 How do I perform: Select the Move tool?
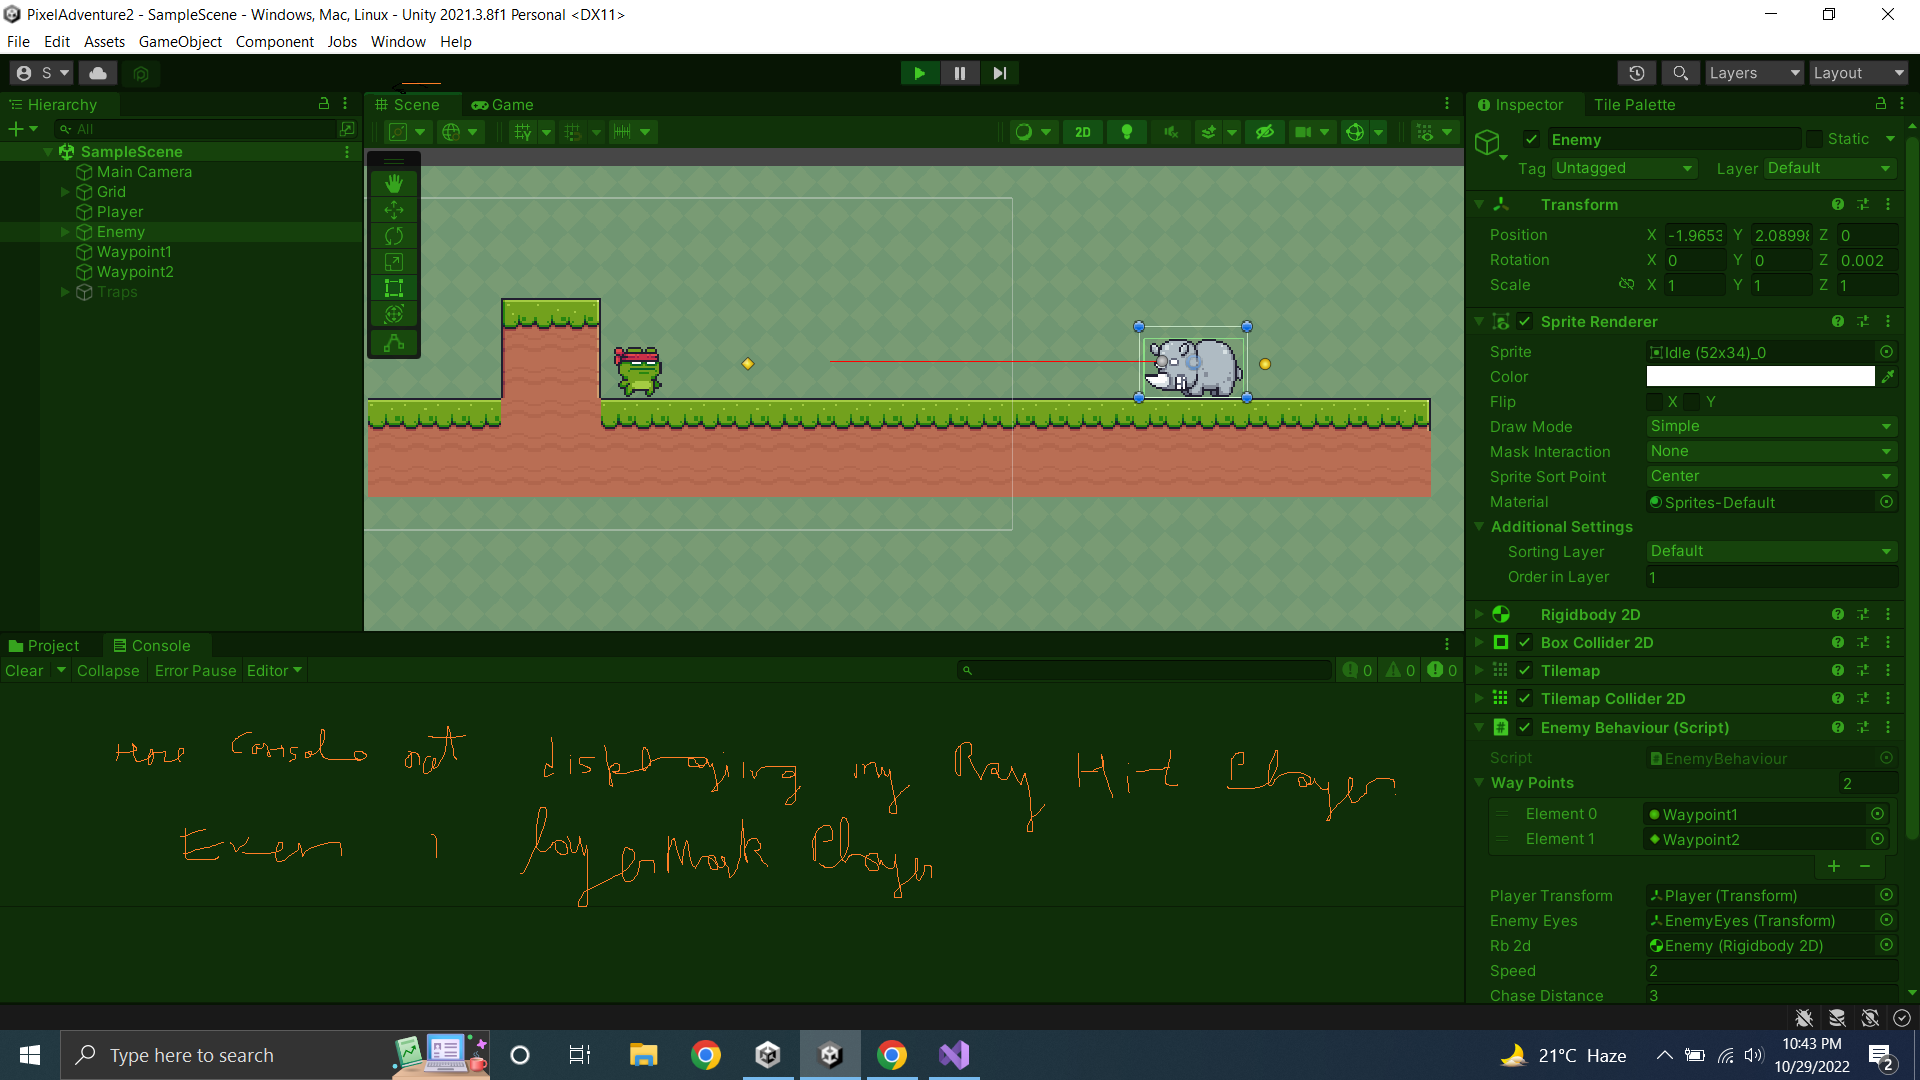[394, 210]
